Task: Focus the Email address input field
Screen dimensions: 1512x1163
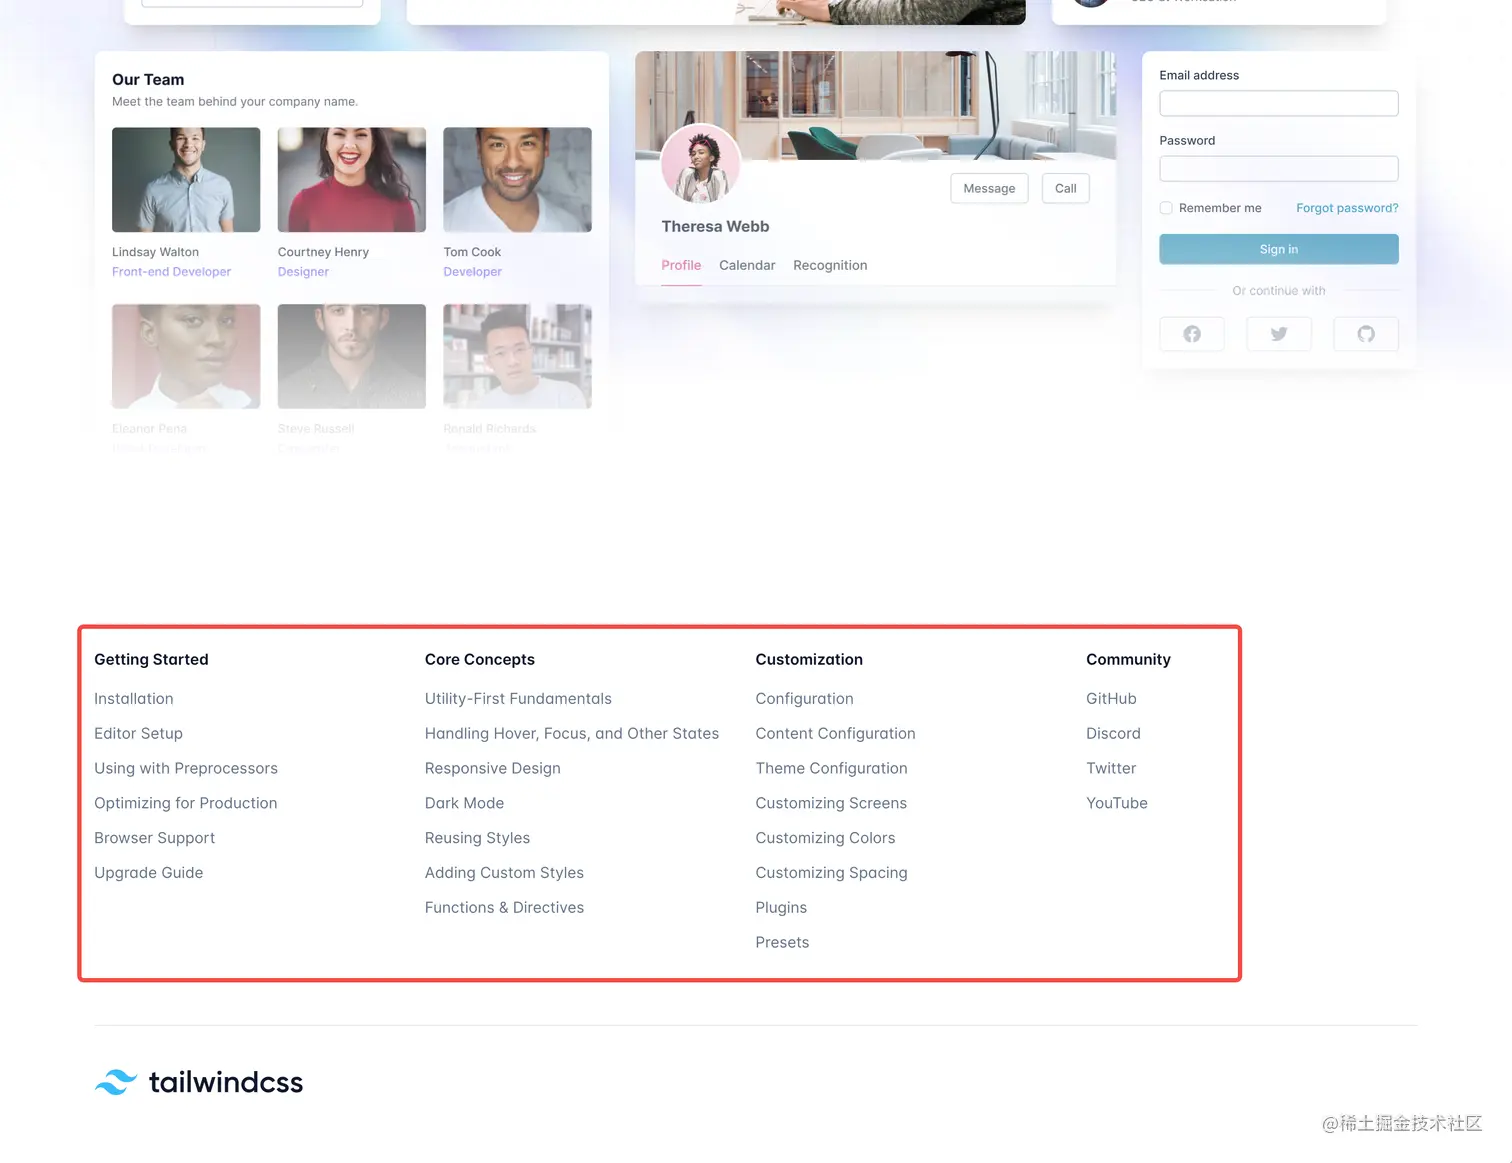Action: click(1279, 103)
